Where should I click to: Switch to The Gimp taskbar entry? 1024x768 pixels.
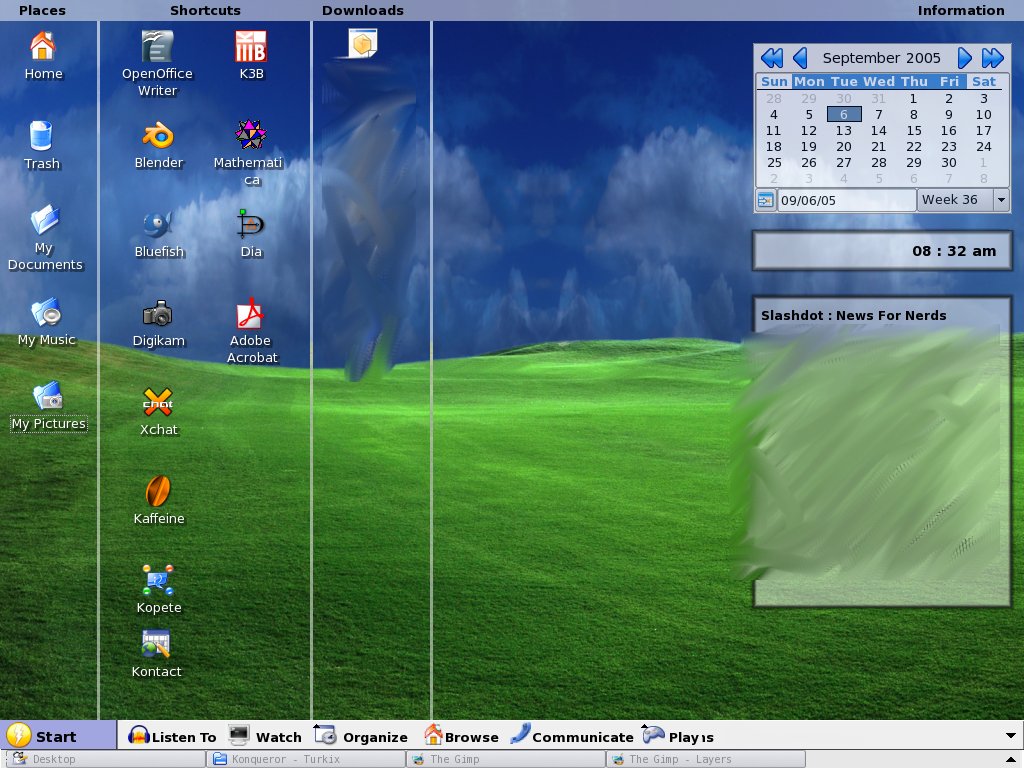coord(506,759)
